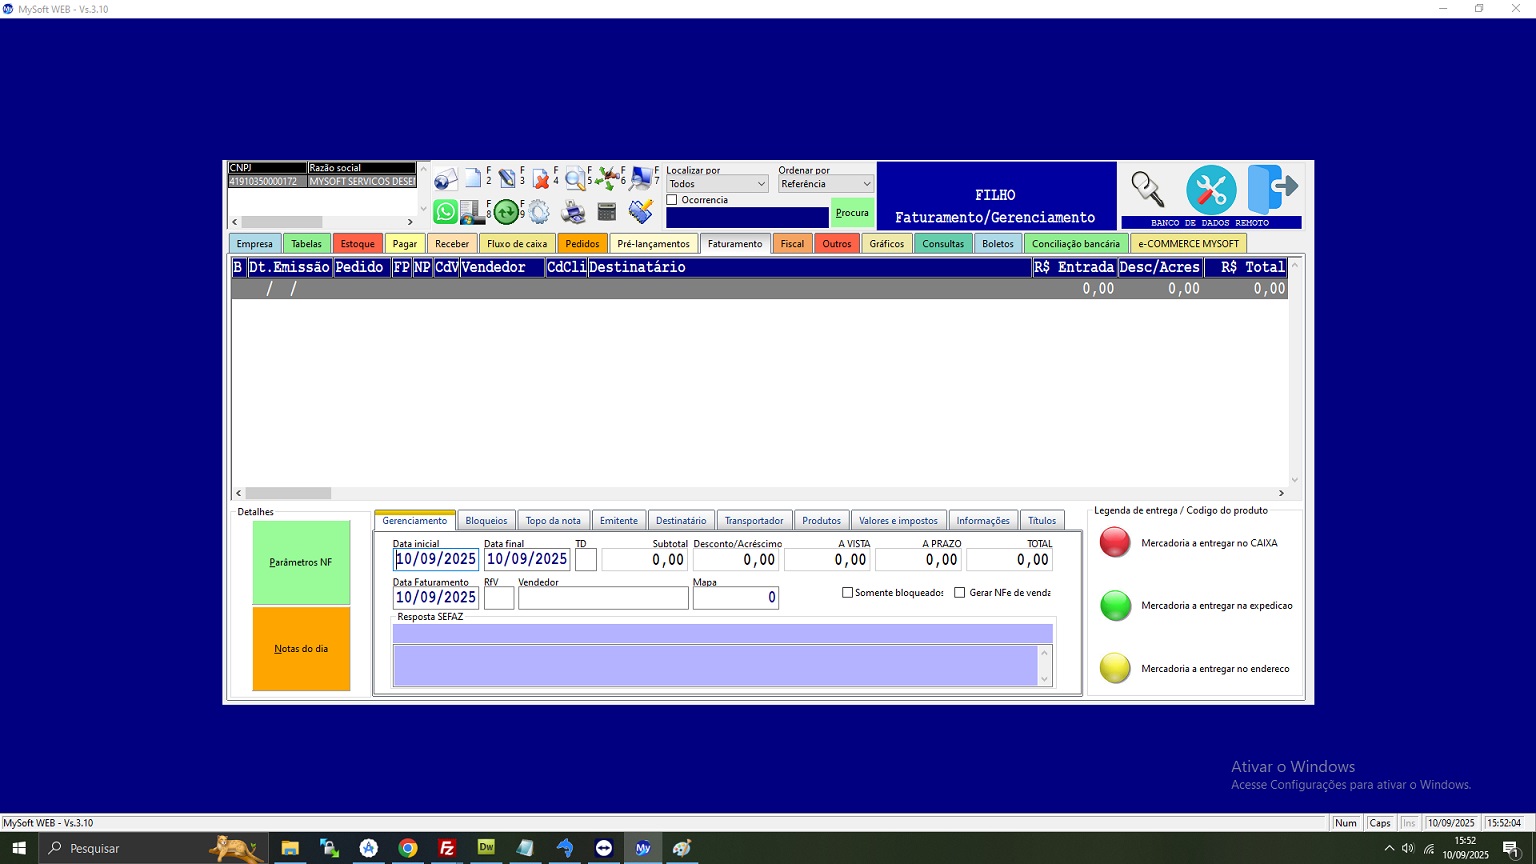
Task: Open the Valores e impostos tab
Action: 897,520
